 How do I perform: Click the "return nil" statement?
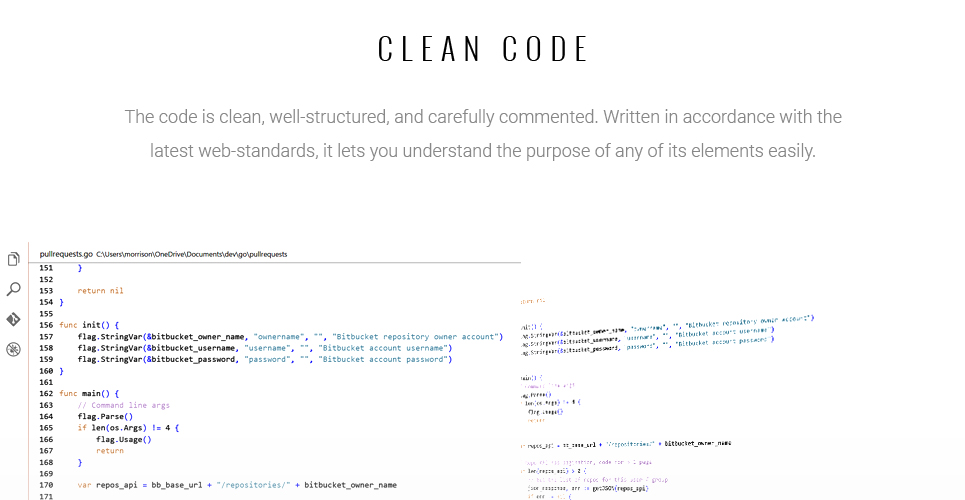tap(100, 291)
